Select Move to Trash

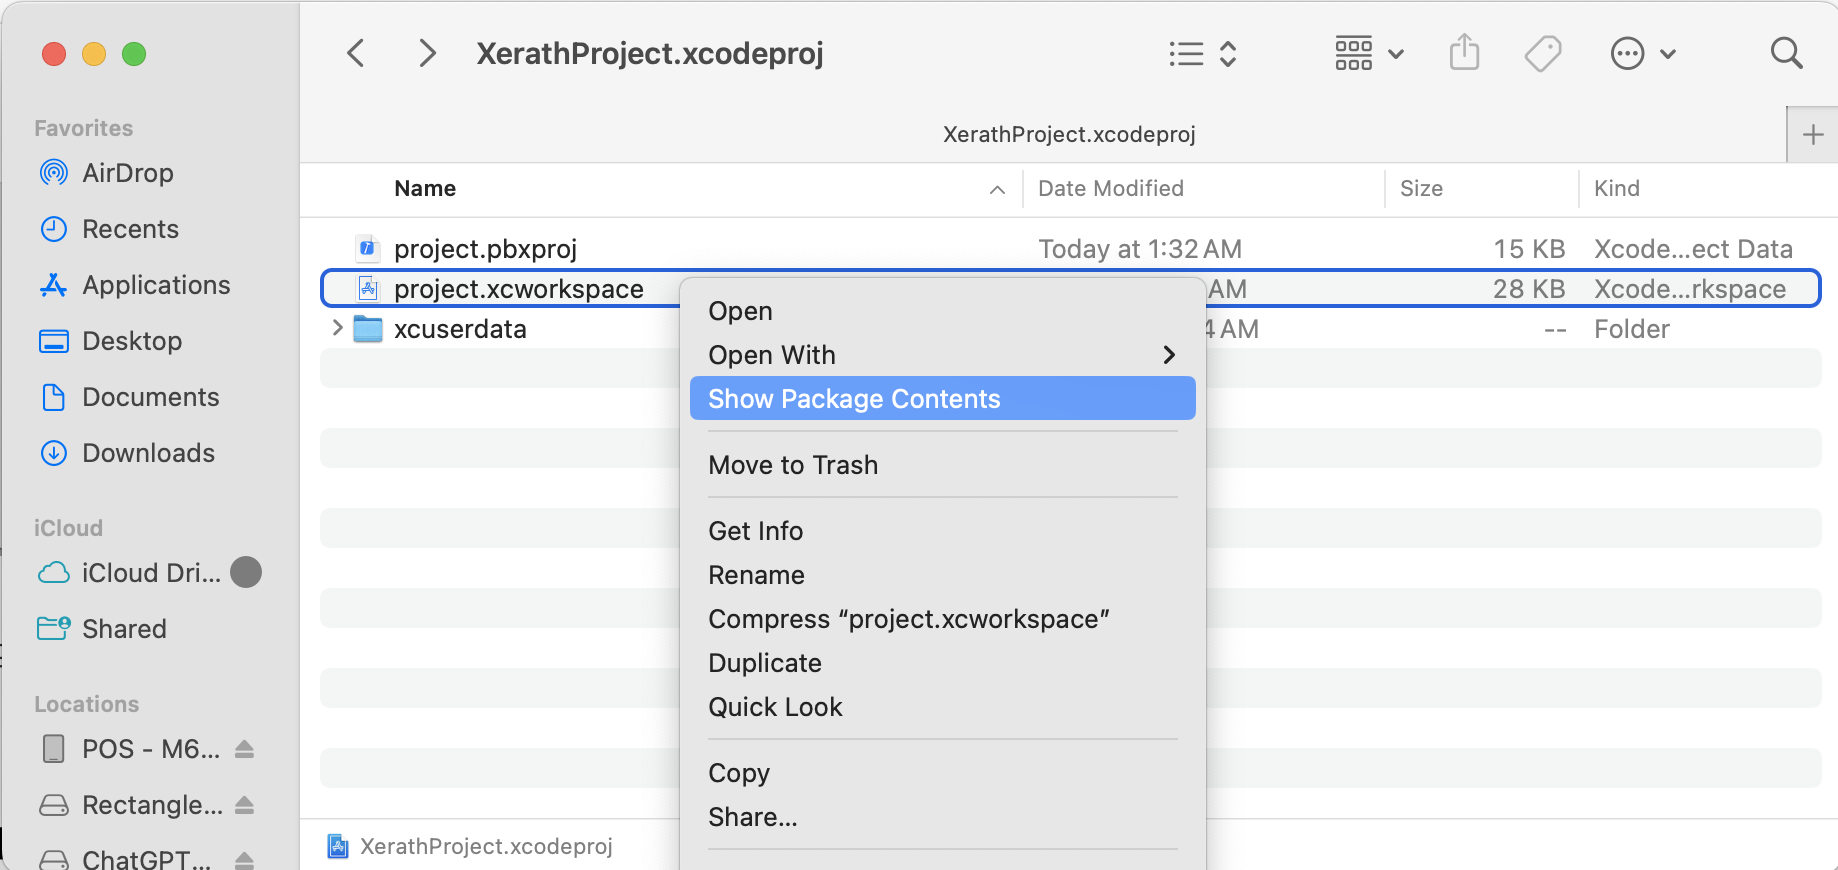(x=792, y=465)
